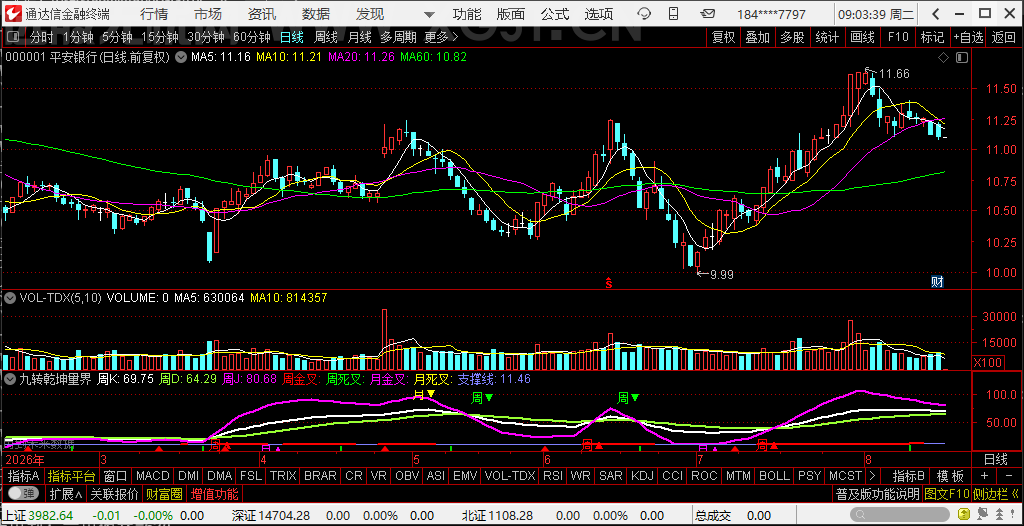Image resolution: width=1024 pixels, height=526 pixels.
Task: Toggle 画线 drawing tools
Action: [x=862, y=38]
